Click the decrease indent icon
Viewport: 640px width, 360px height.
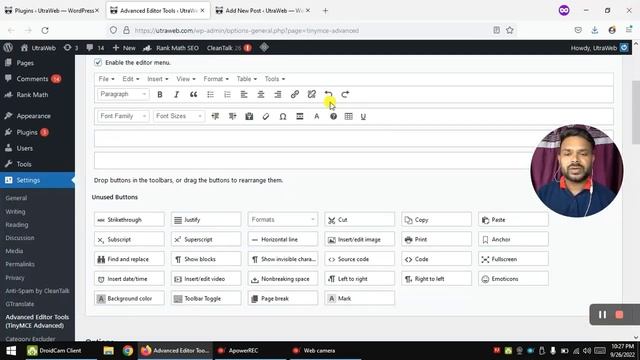215,116
